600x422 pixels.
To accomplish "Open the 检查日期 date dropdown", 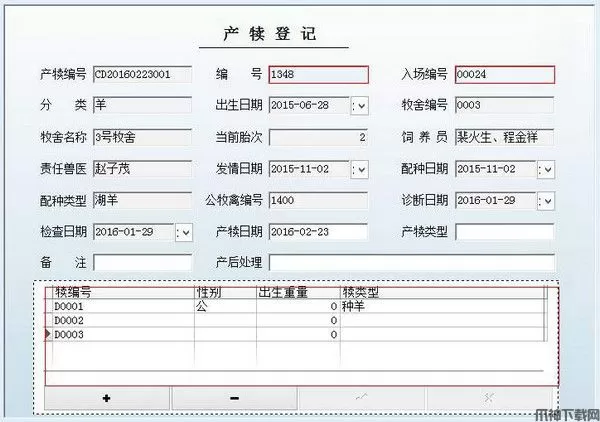I will (184, 232).
